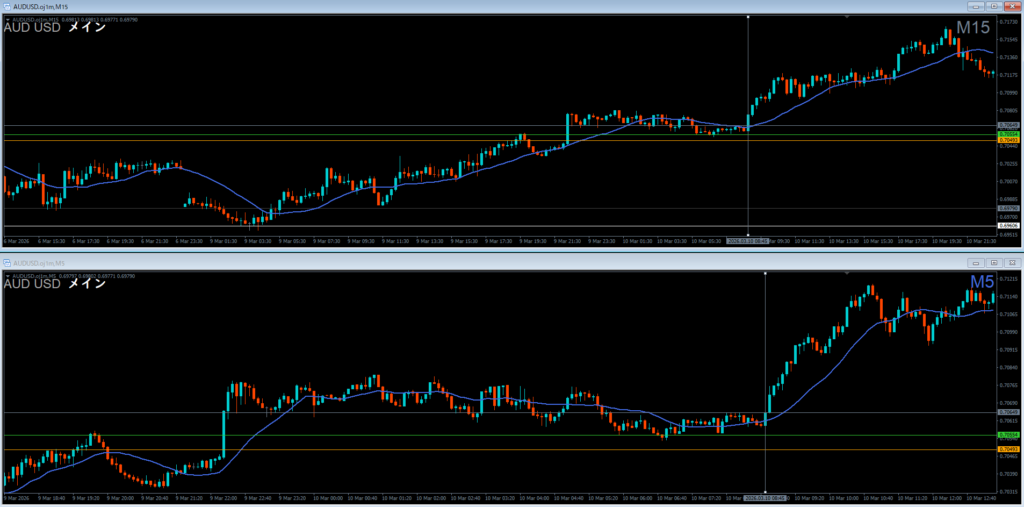1024x507 pixels.
Task: Close the AUDUSD M5 chart window
Action: 1012,262
